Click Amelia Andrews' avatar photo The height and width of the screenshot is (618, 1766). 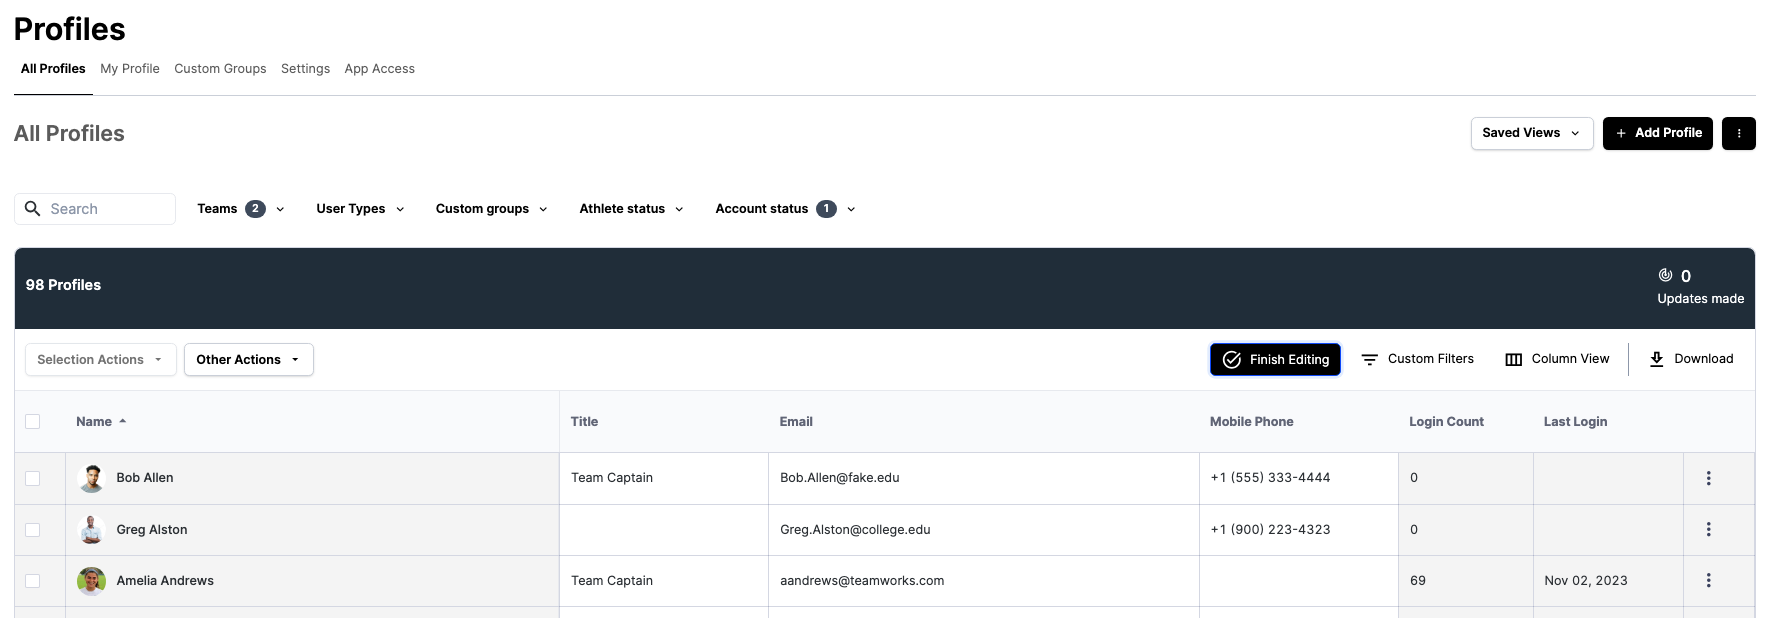point(92,580)
